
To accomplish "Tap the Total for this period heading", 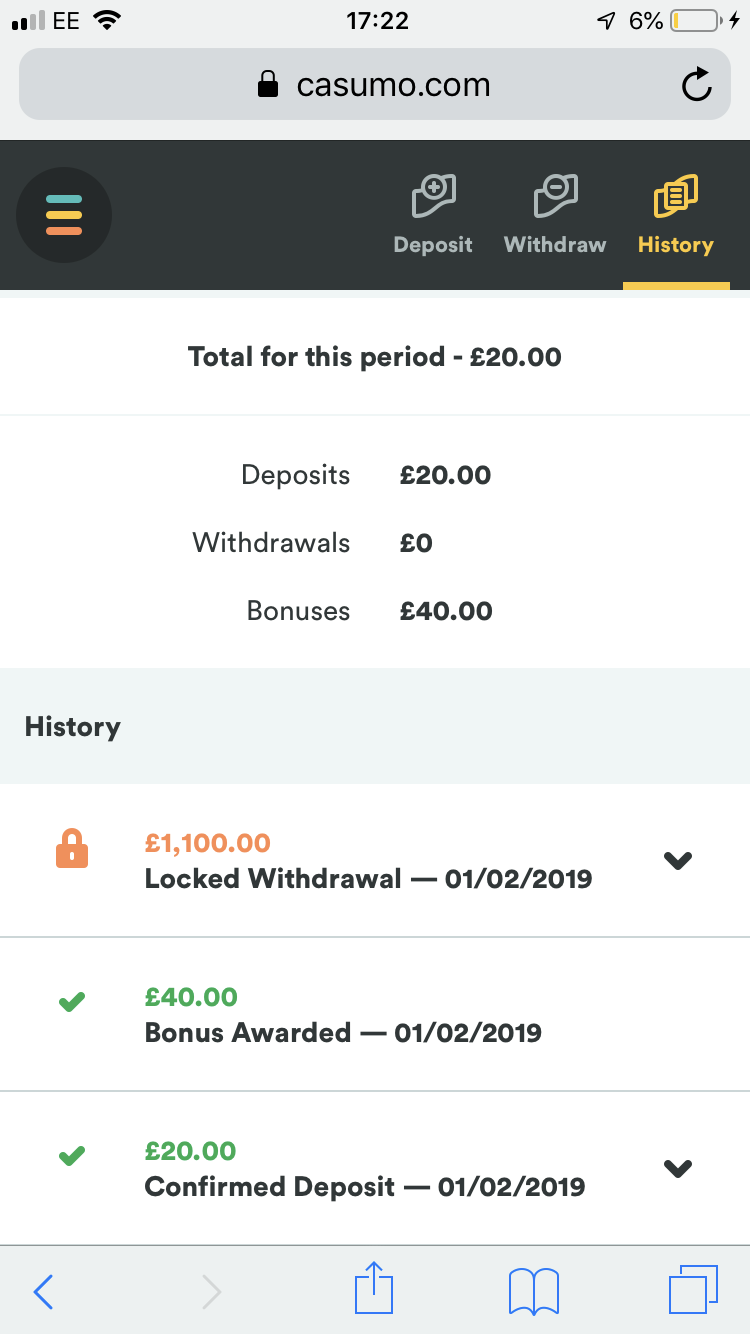I will [x=375, y=357].
